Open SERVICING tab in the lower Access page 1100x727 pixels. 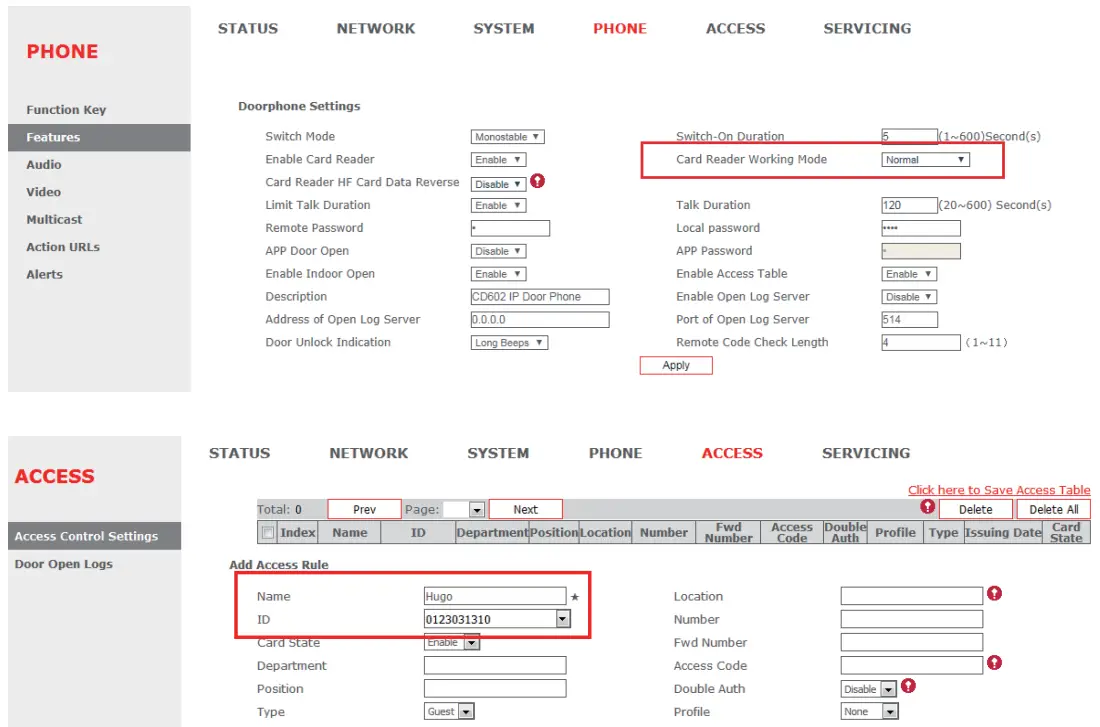pyautogui.click(x=866, y=453)
